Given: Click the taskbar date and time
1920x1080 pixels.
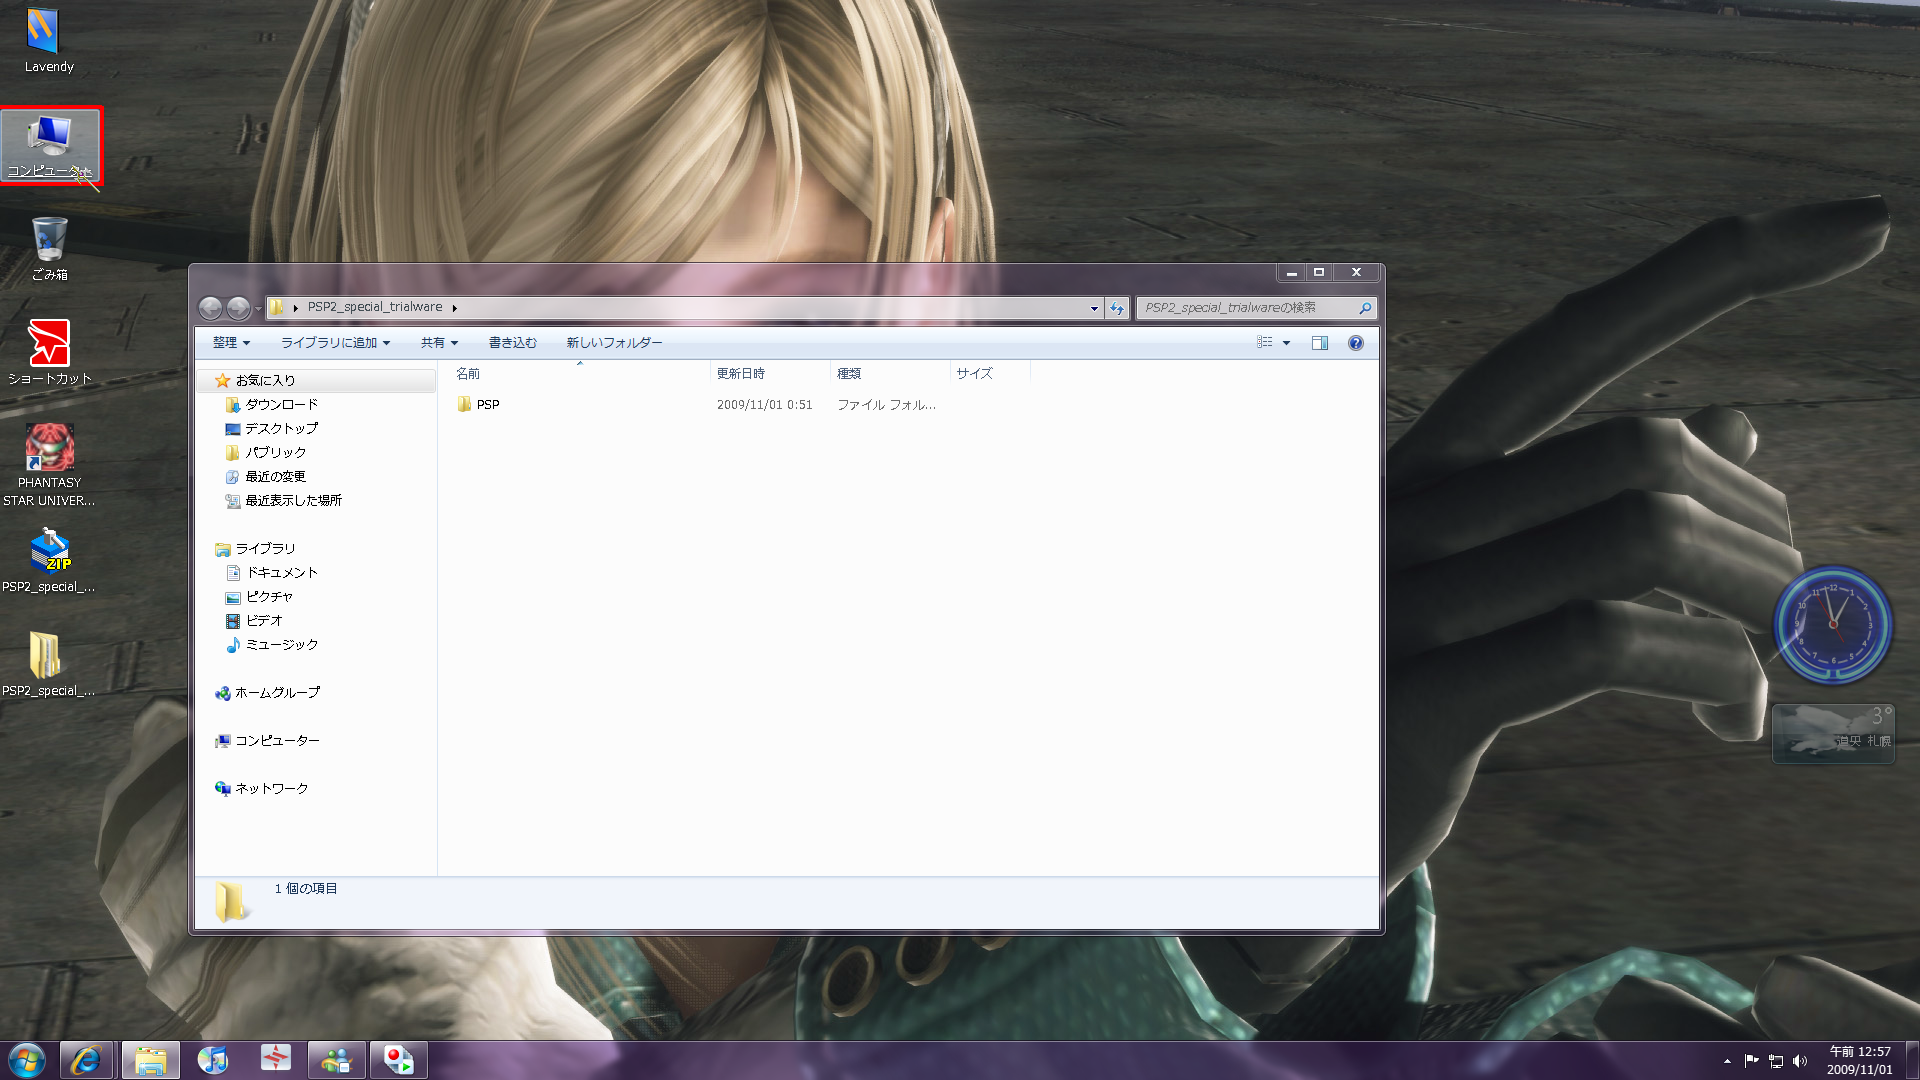Looking at the screenshot, I should (1859, 1061).
